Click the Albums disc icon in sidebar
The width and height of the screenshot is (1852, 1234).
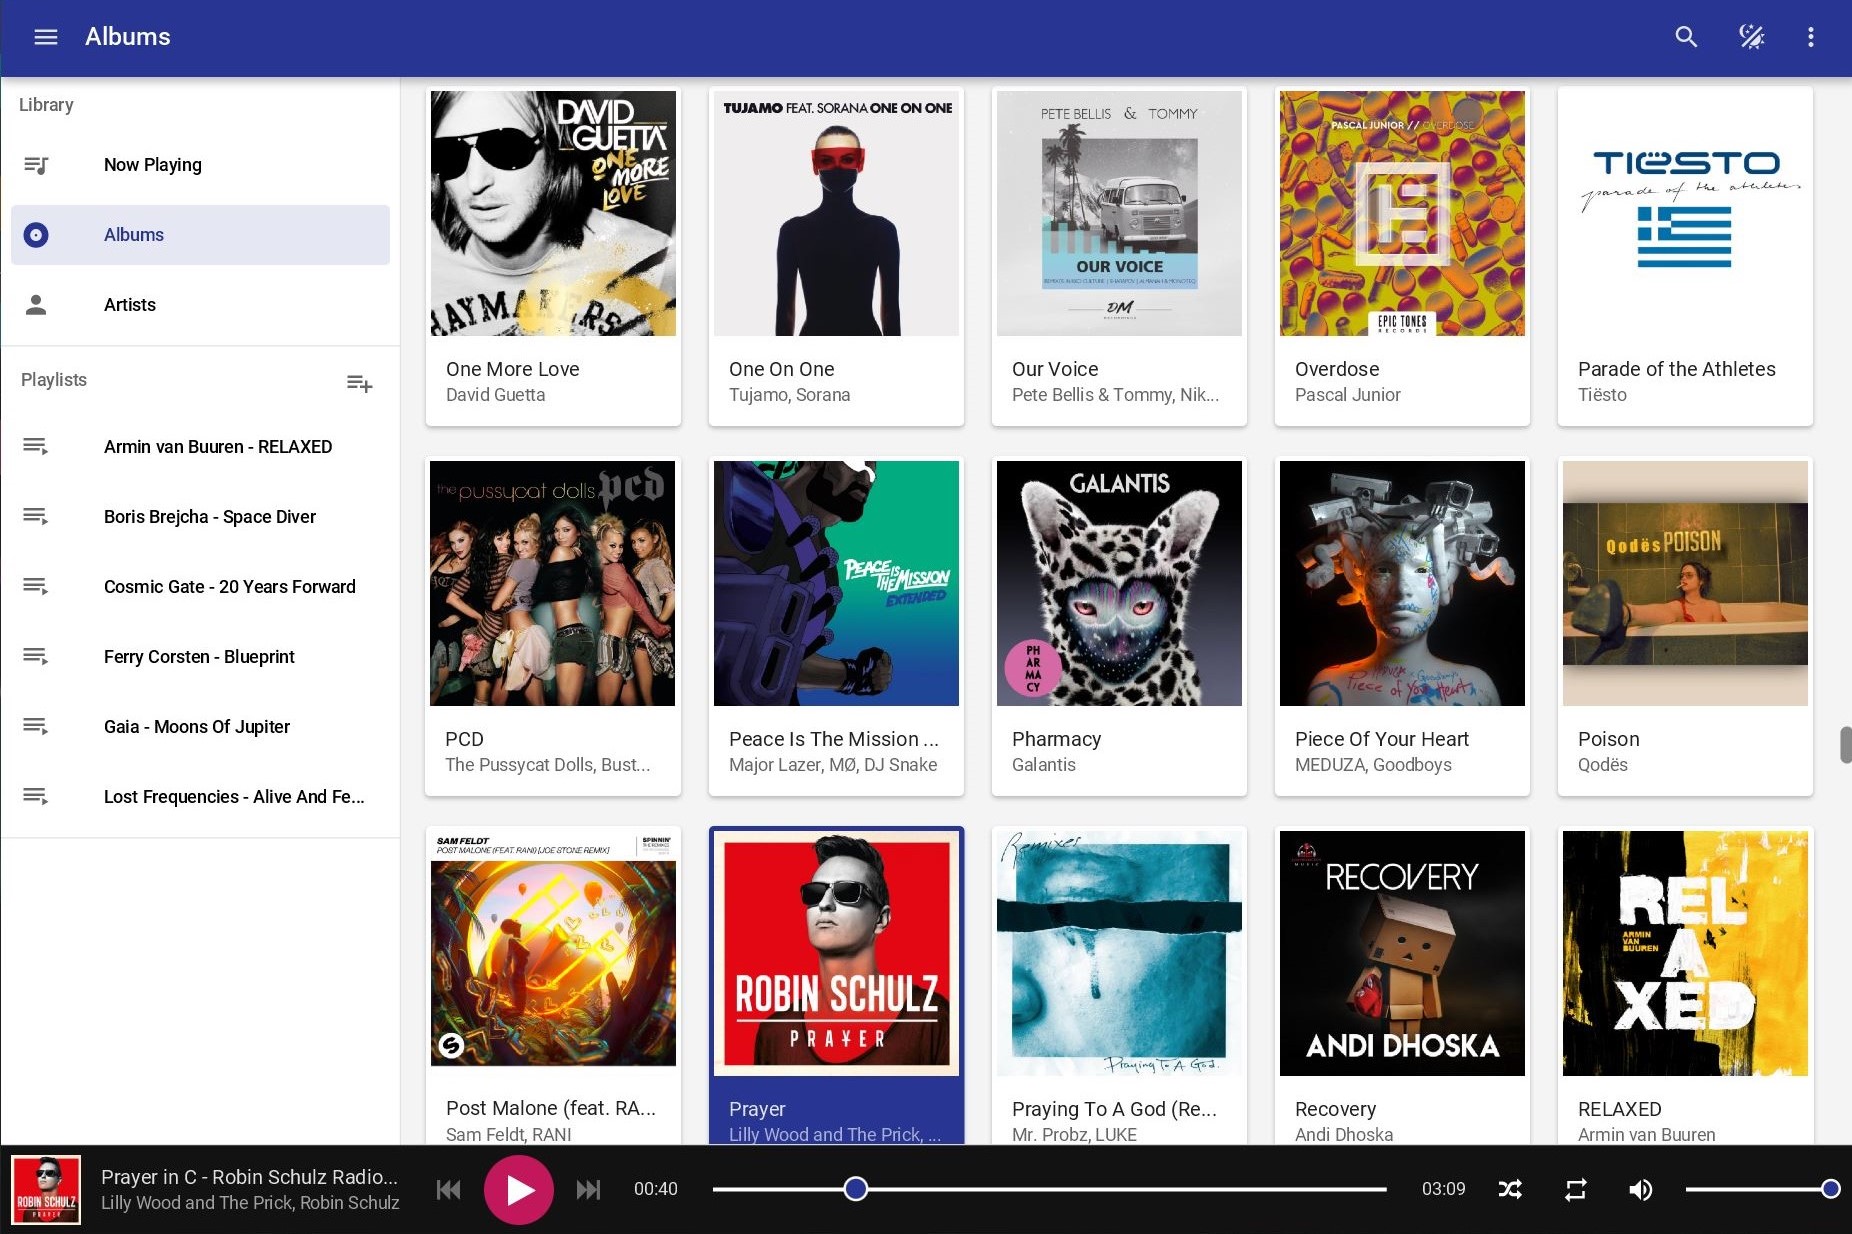[36, 235]
